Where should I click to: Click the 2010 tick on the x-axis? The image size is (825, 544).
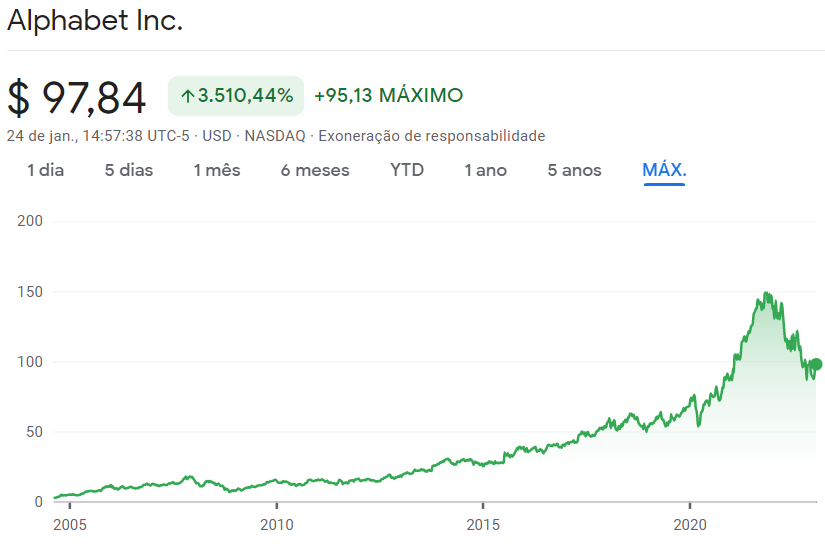click(x=277, y=525)
